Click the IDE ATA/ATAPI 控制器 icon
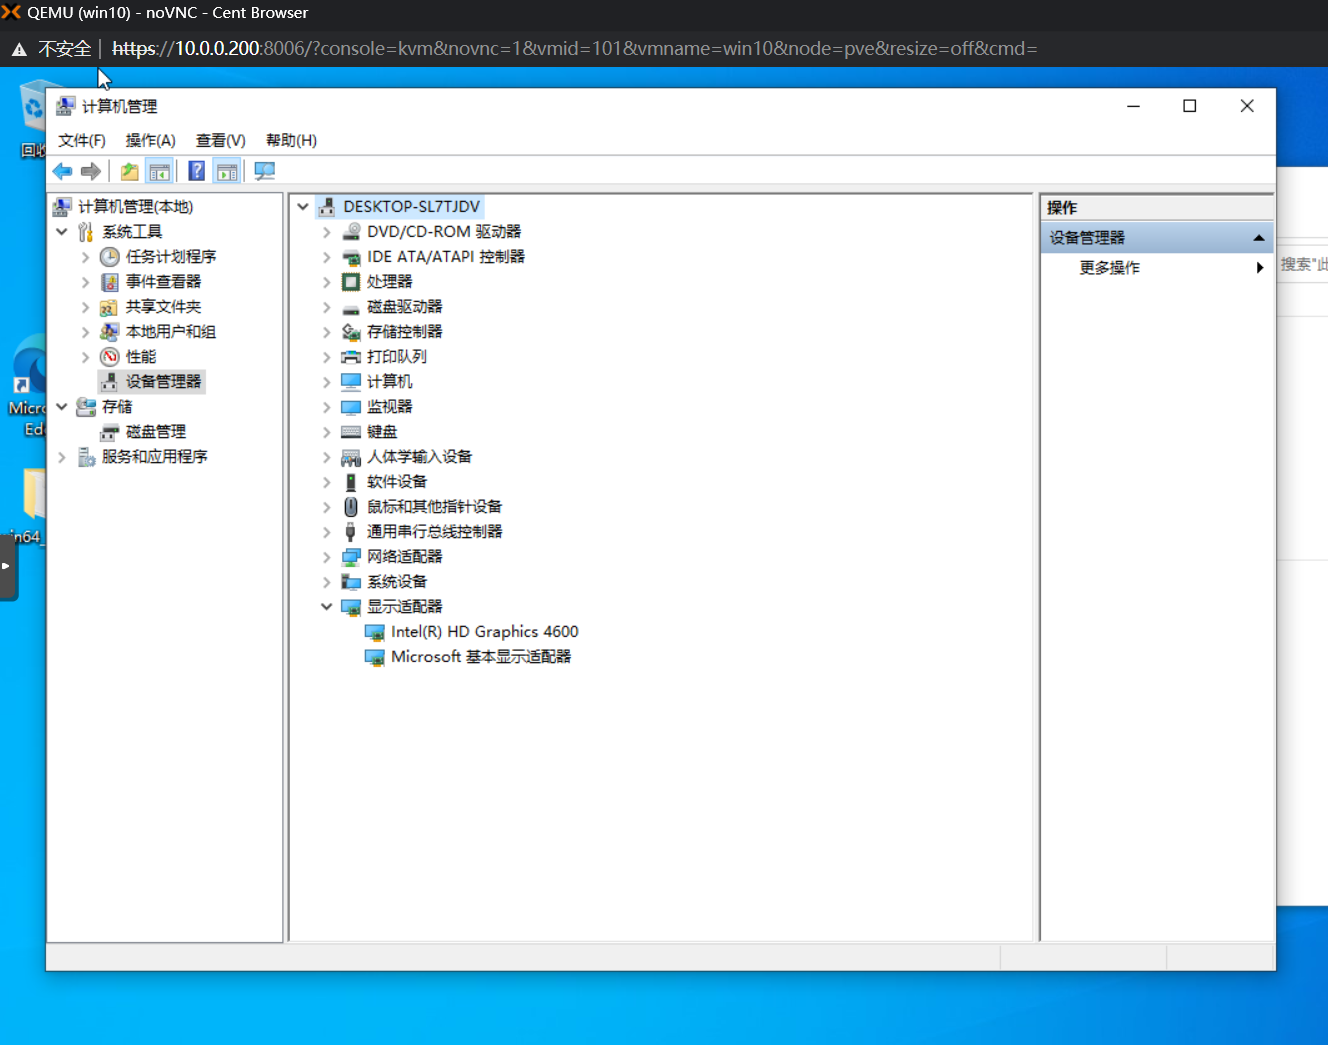 pos(351,257)
